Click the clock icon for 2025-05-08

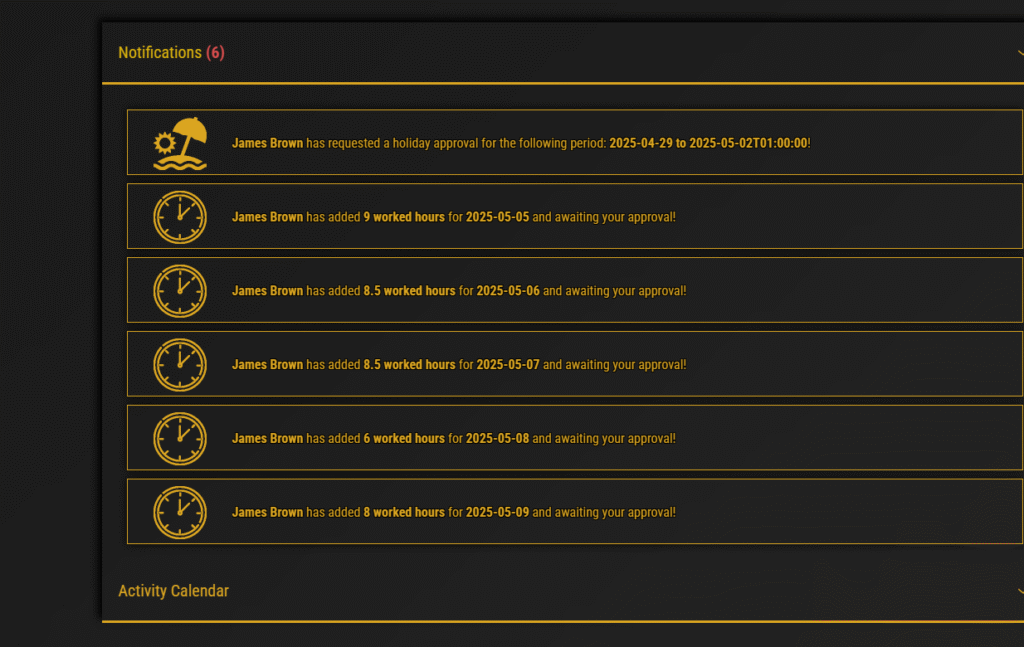180,439
